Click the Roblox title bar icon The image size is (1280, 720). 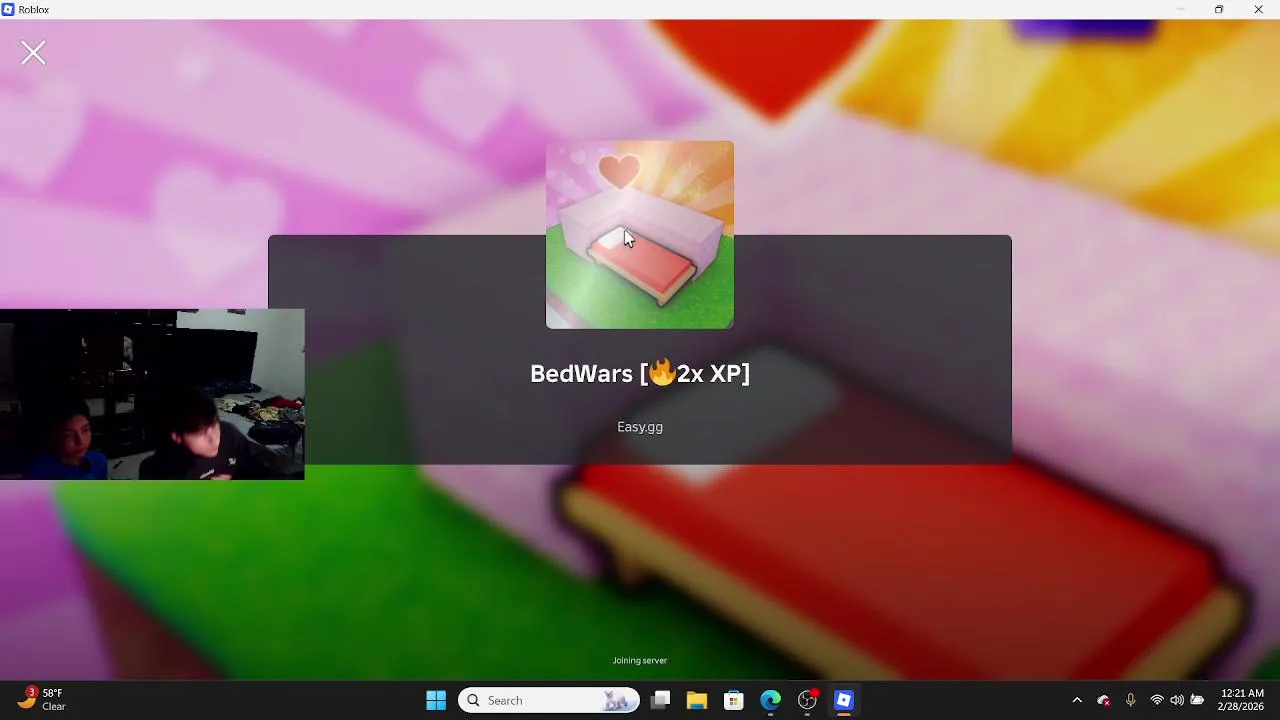click(8, 9)
